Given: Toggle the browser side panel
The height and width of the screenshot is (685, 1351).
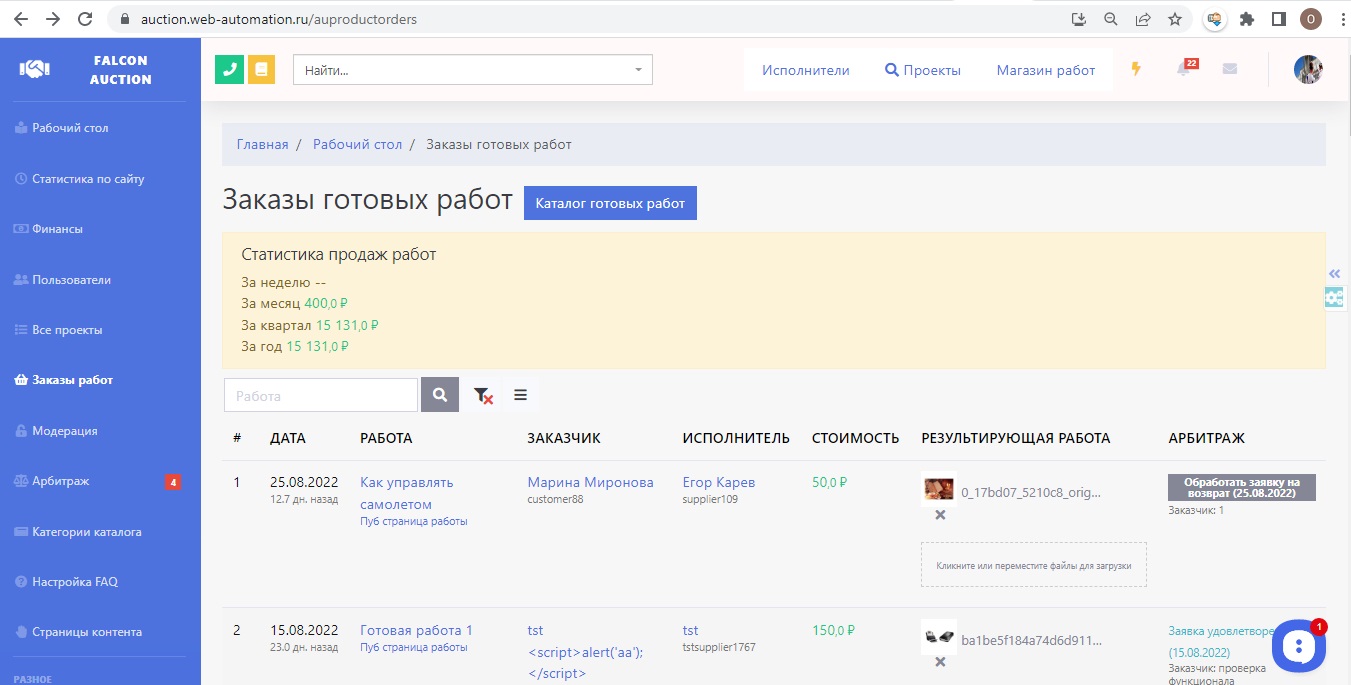Looking at the screenshot, I should point(1278,19).
